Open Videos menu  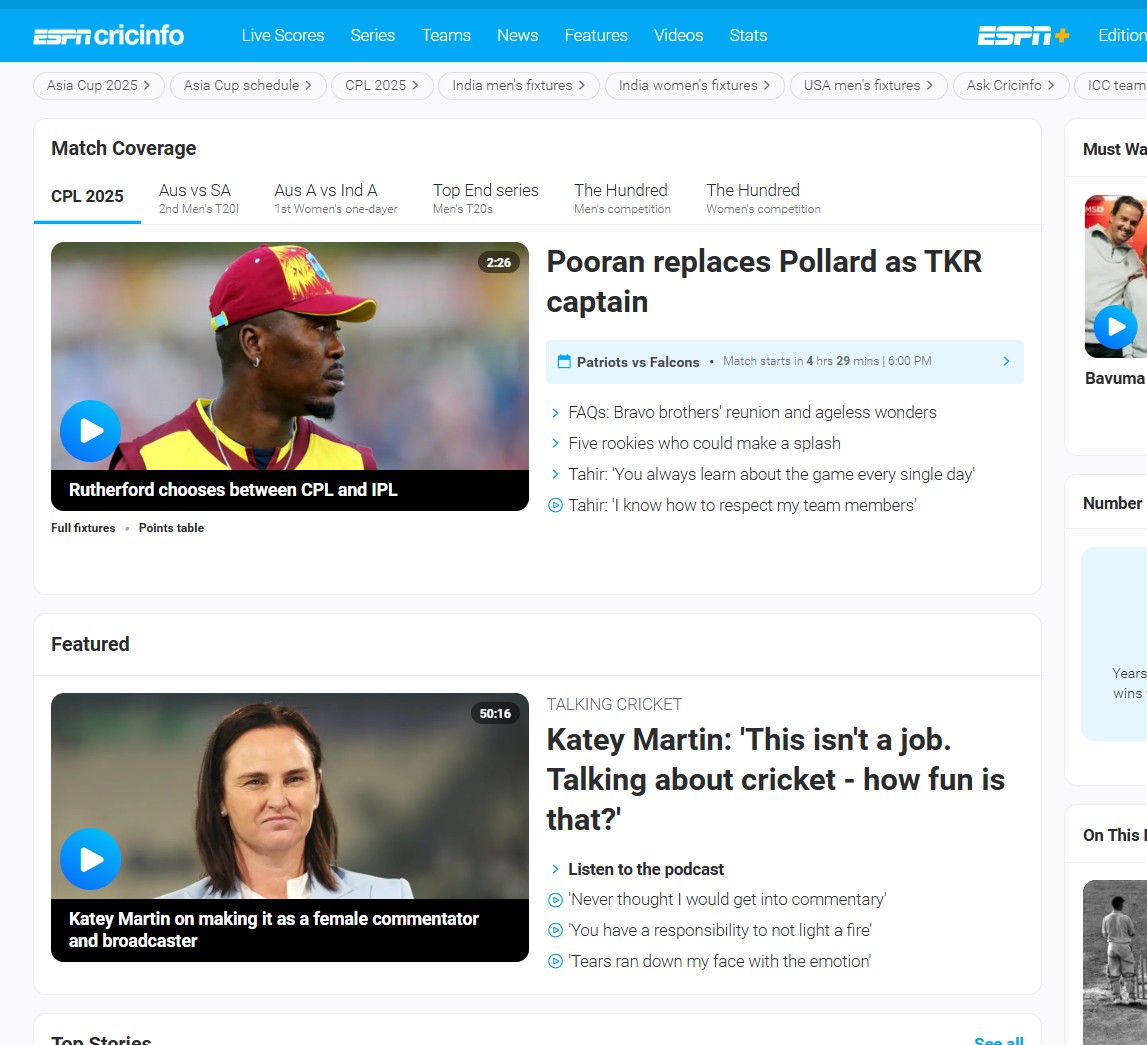click(678, 35)
